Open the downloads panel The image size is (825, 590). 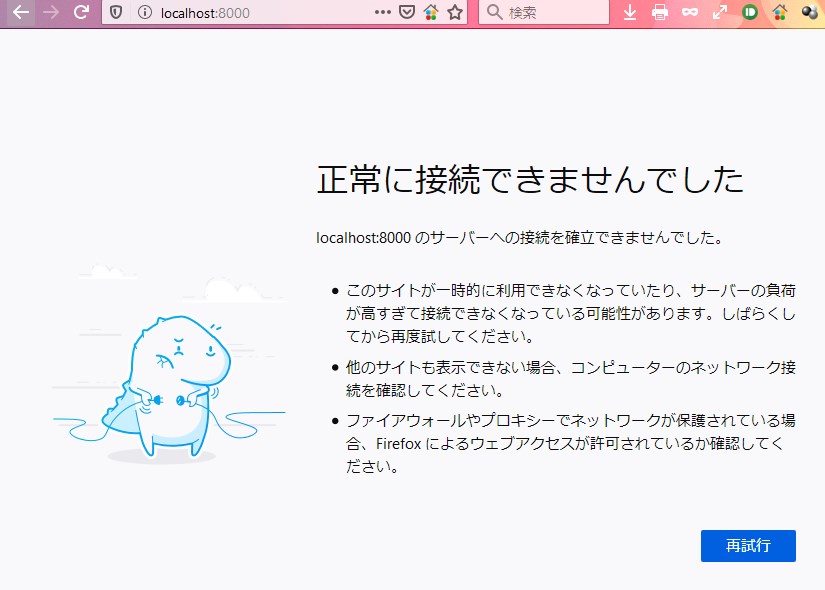coord(630,13)
